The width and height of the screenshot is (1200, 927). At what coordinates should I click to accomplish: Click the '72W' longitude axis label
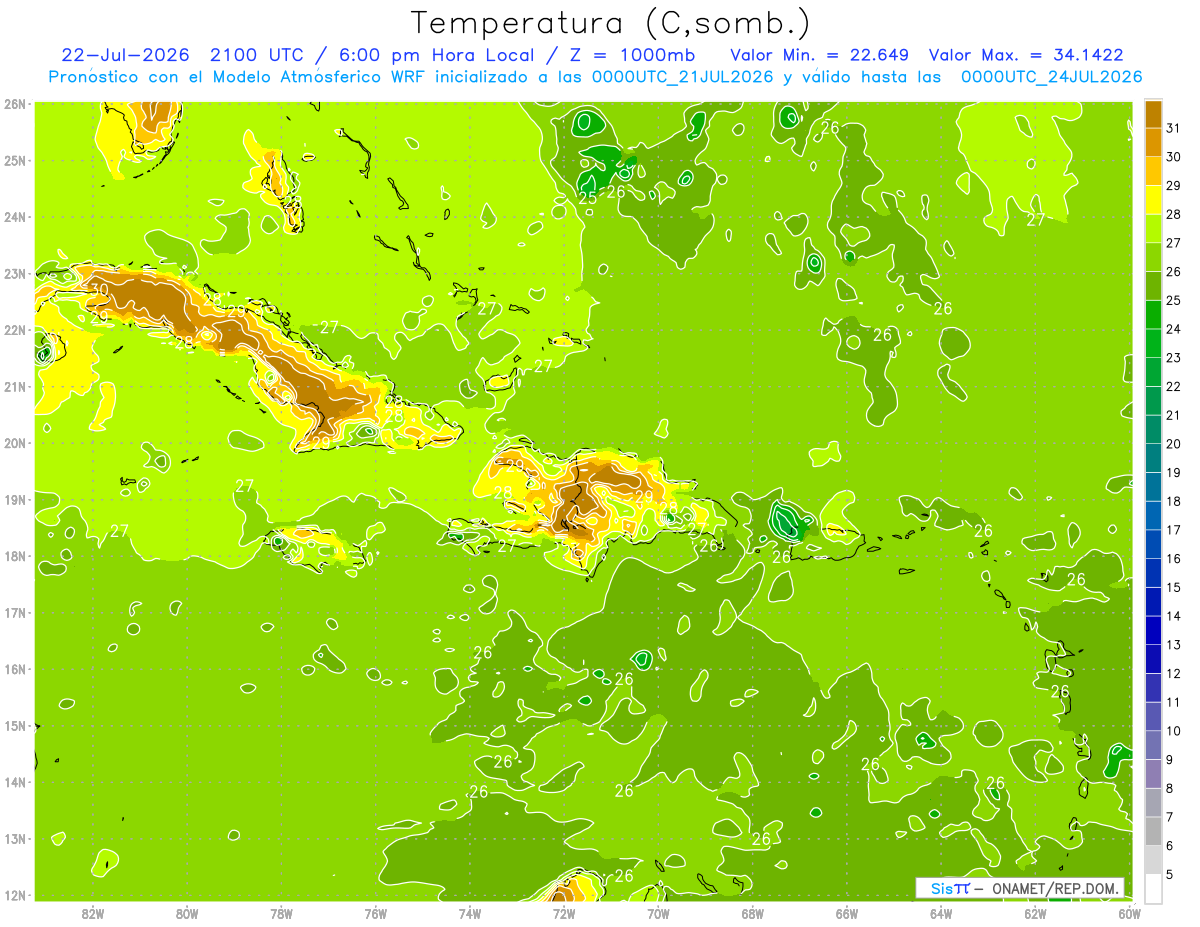click(564, 912)
